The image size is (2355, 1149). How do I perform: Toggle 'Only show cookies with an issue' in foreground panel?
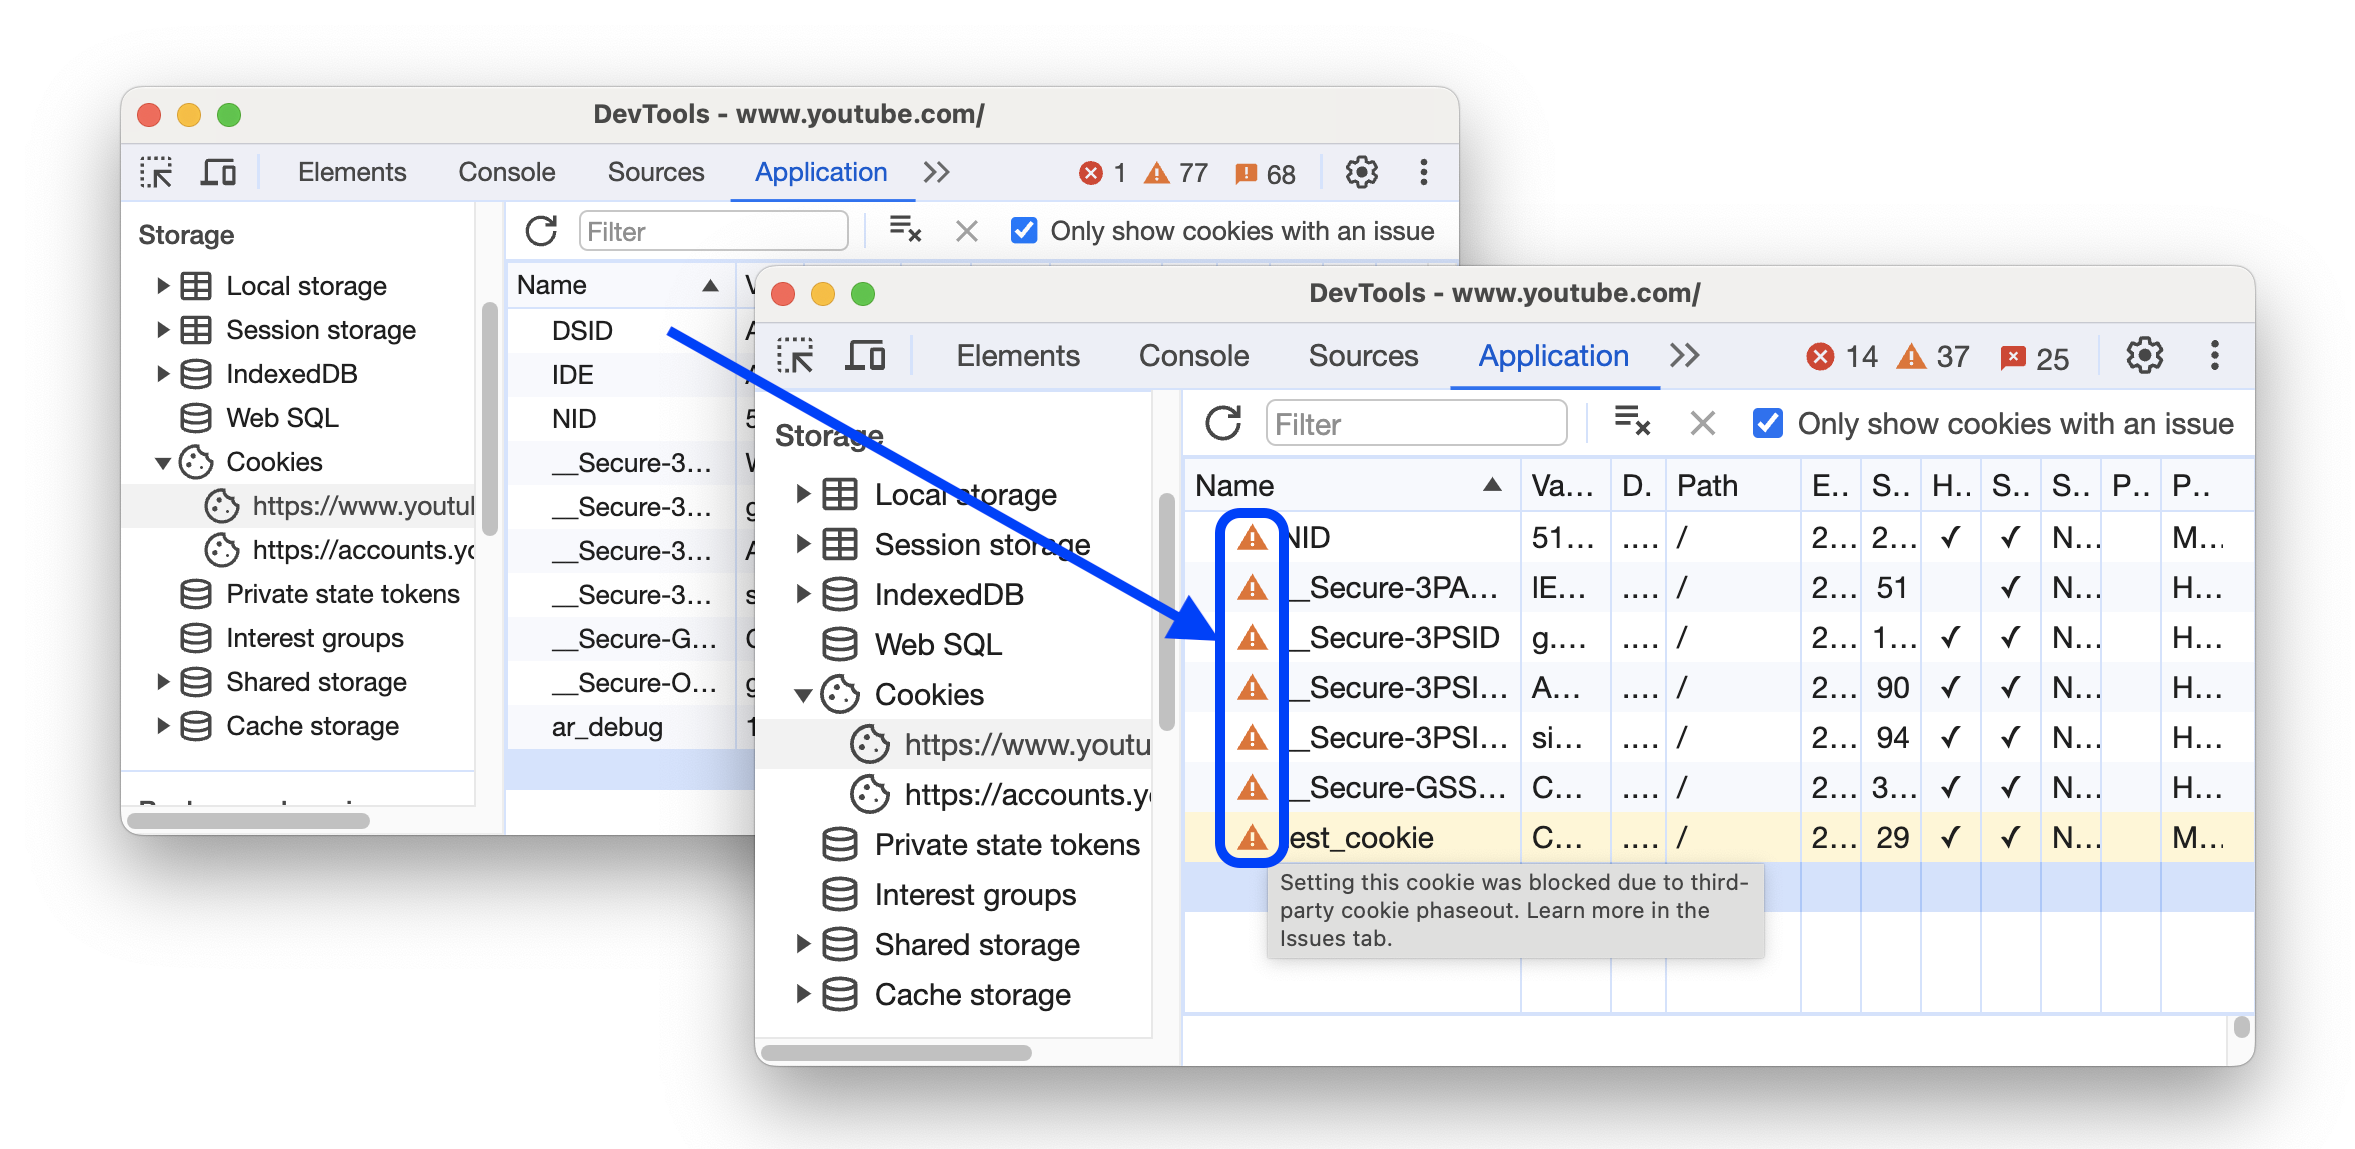1766,422
